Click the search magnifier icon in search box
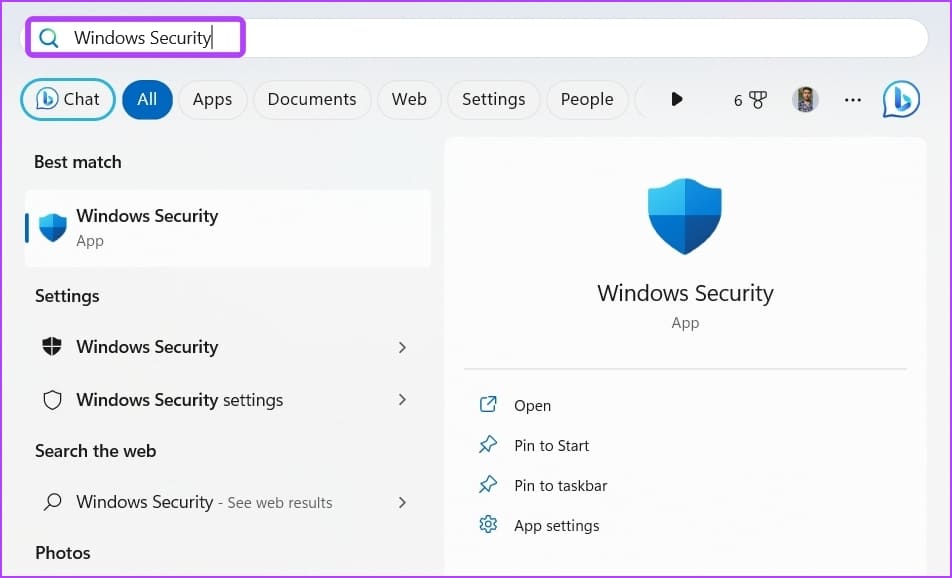The height and width of the screenshot is (578, 952). (48, 38)
